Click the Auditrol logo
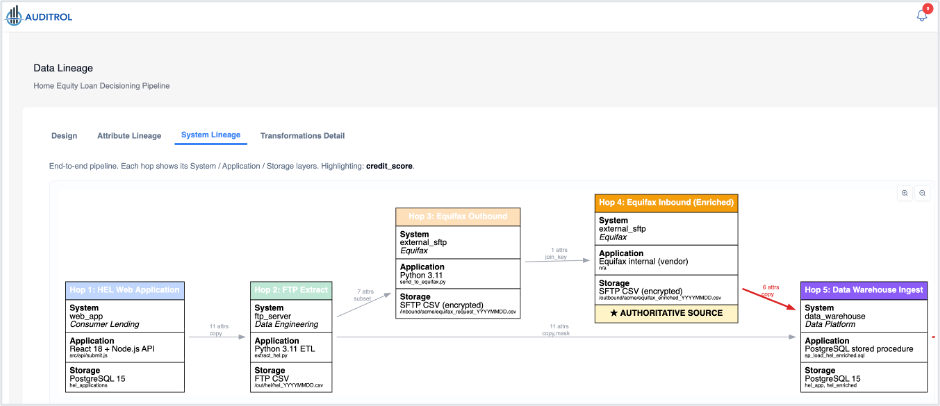Viewport: 940px width, 406px height. click(x=38, y=16)
